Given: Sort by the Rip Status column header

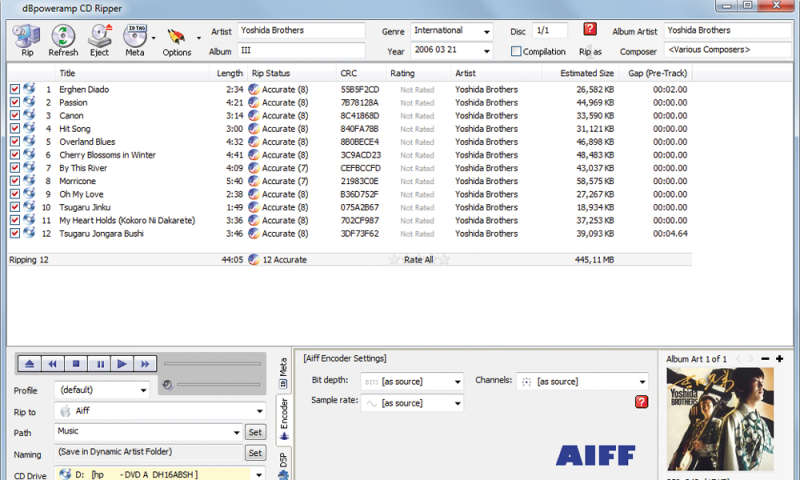Looking at the screenshot, I should pos(271,73).
